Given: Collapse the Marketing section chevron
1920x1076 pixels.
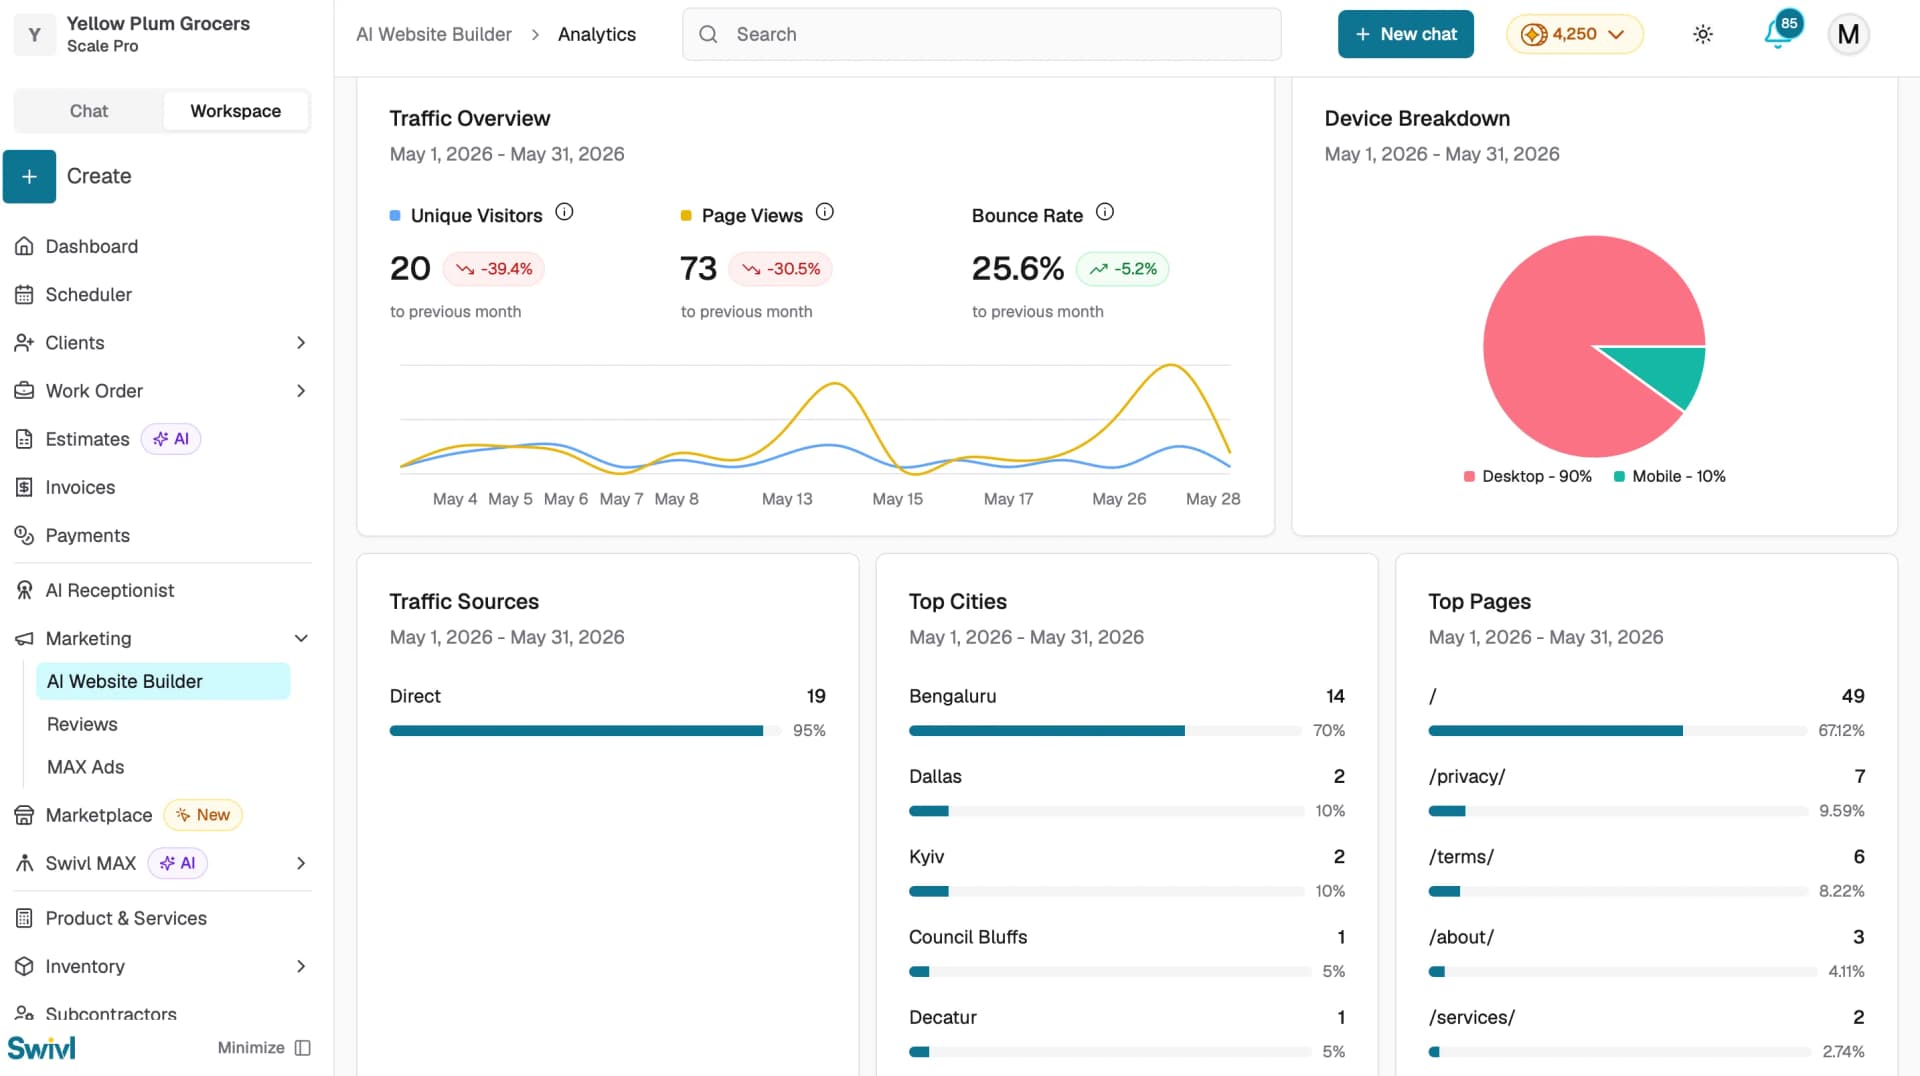Looking at the screenshot, I should (x=301, y=639).
